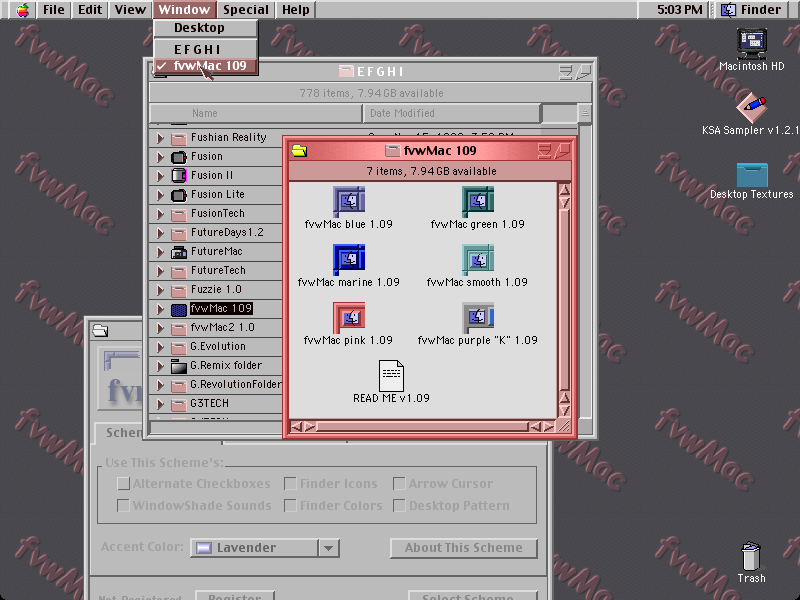The height and width of the screenshot is (600, 800).
Task: Open the Edit menu
Action: 90,10
